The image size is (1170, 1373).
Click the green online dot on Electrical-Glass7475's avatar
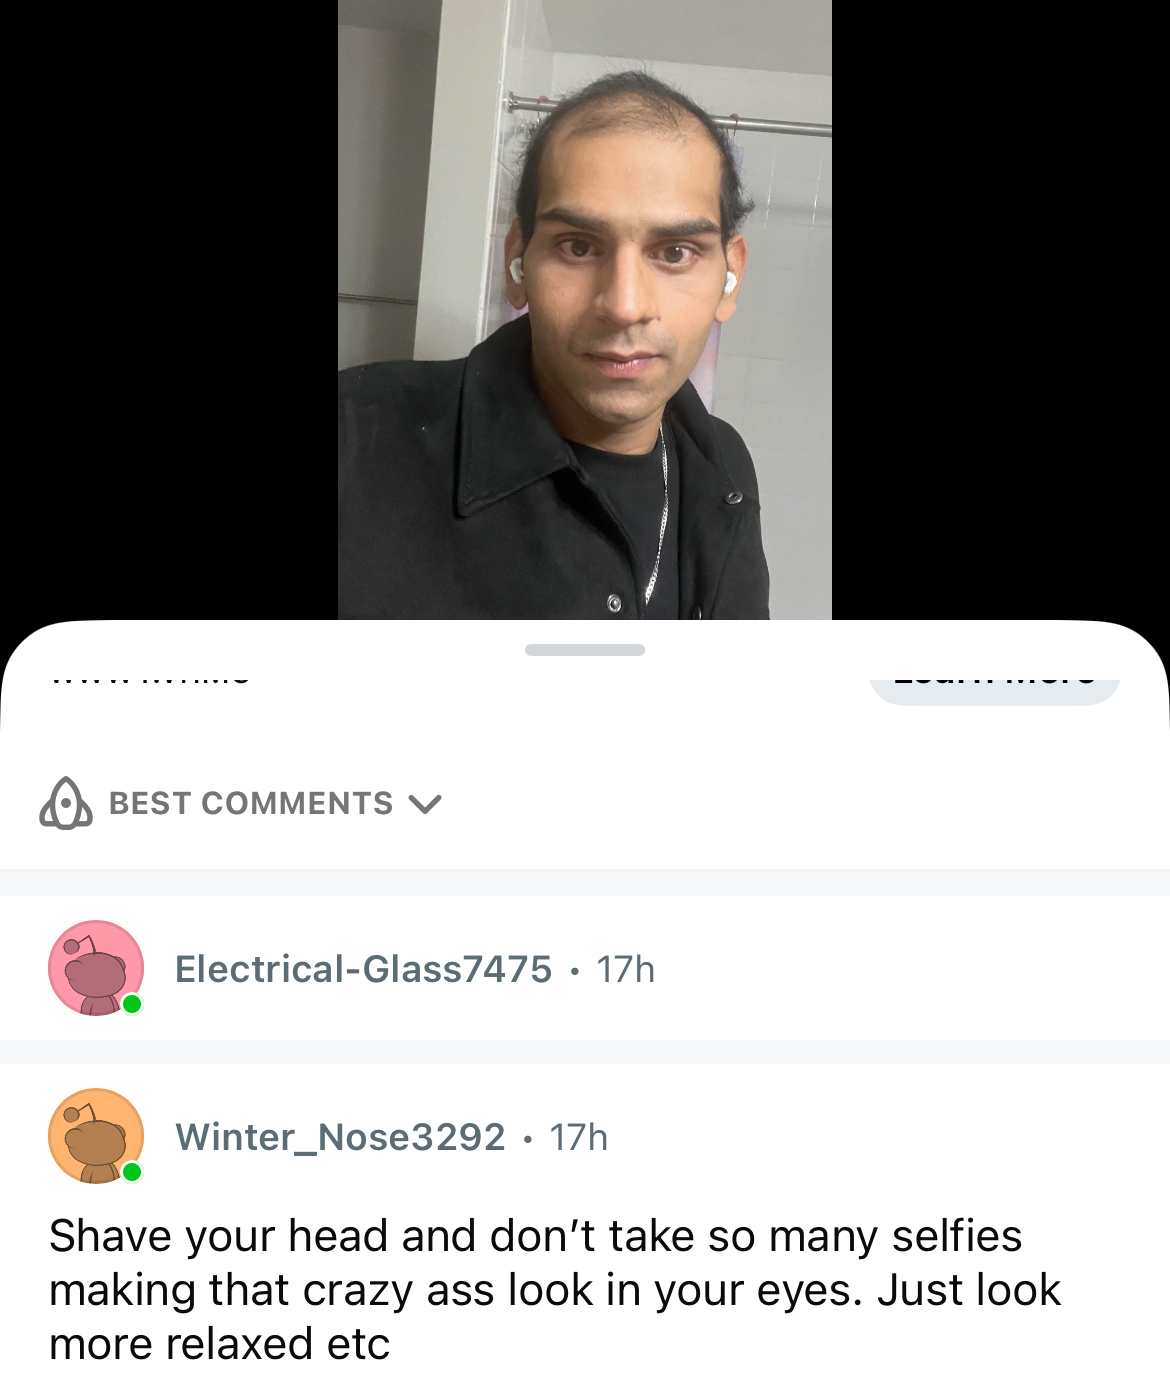[132, 1004]
